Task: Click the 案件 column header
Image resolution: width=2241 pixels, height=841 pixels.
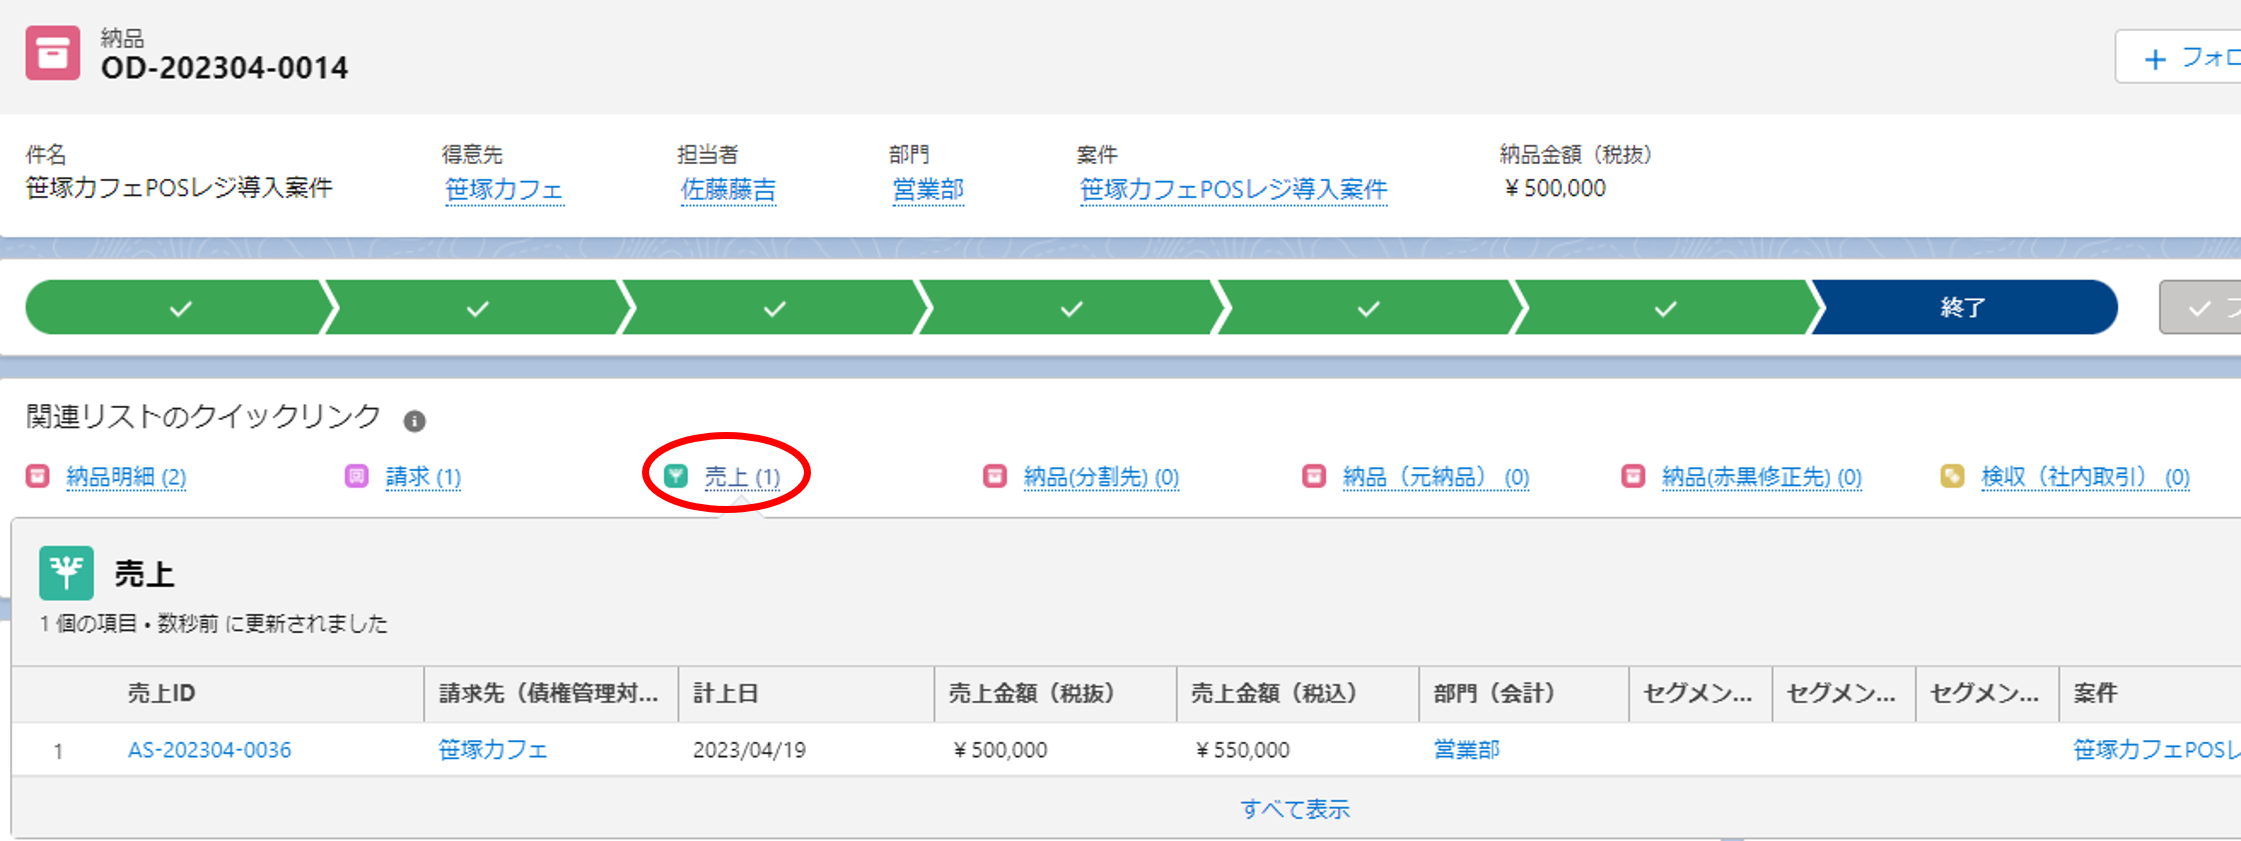Action: click(2150, 693)
